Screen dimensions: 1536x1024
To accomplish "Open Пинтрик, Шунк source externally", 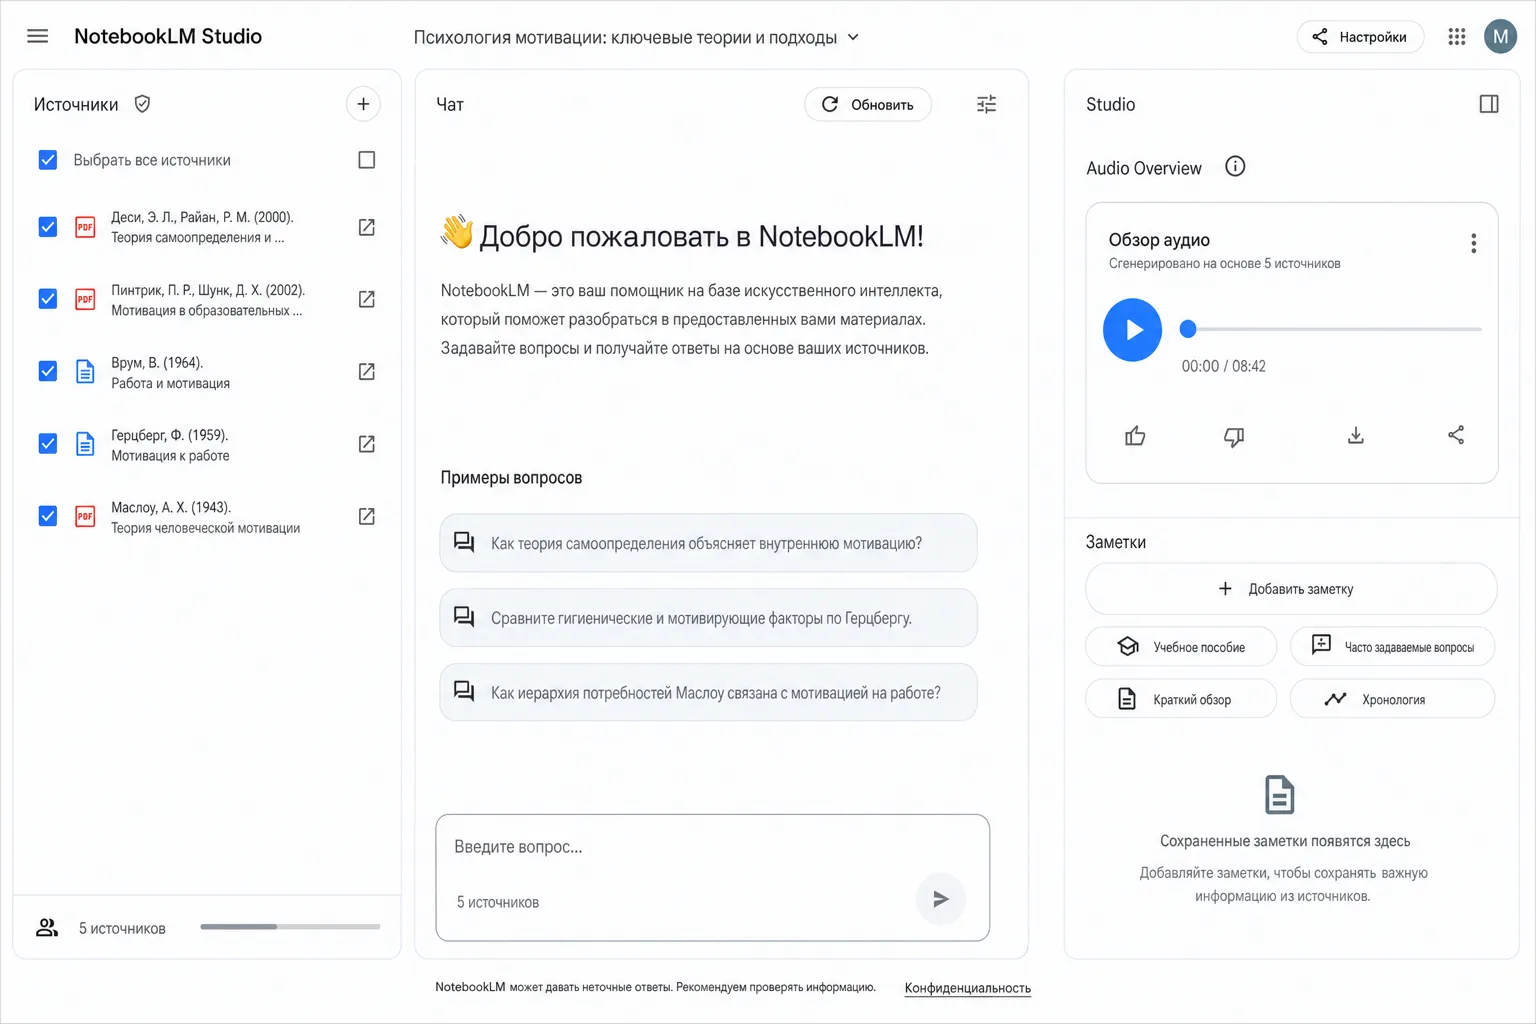I will pos(367,299).
